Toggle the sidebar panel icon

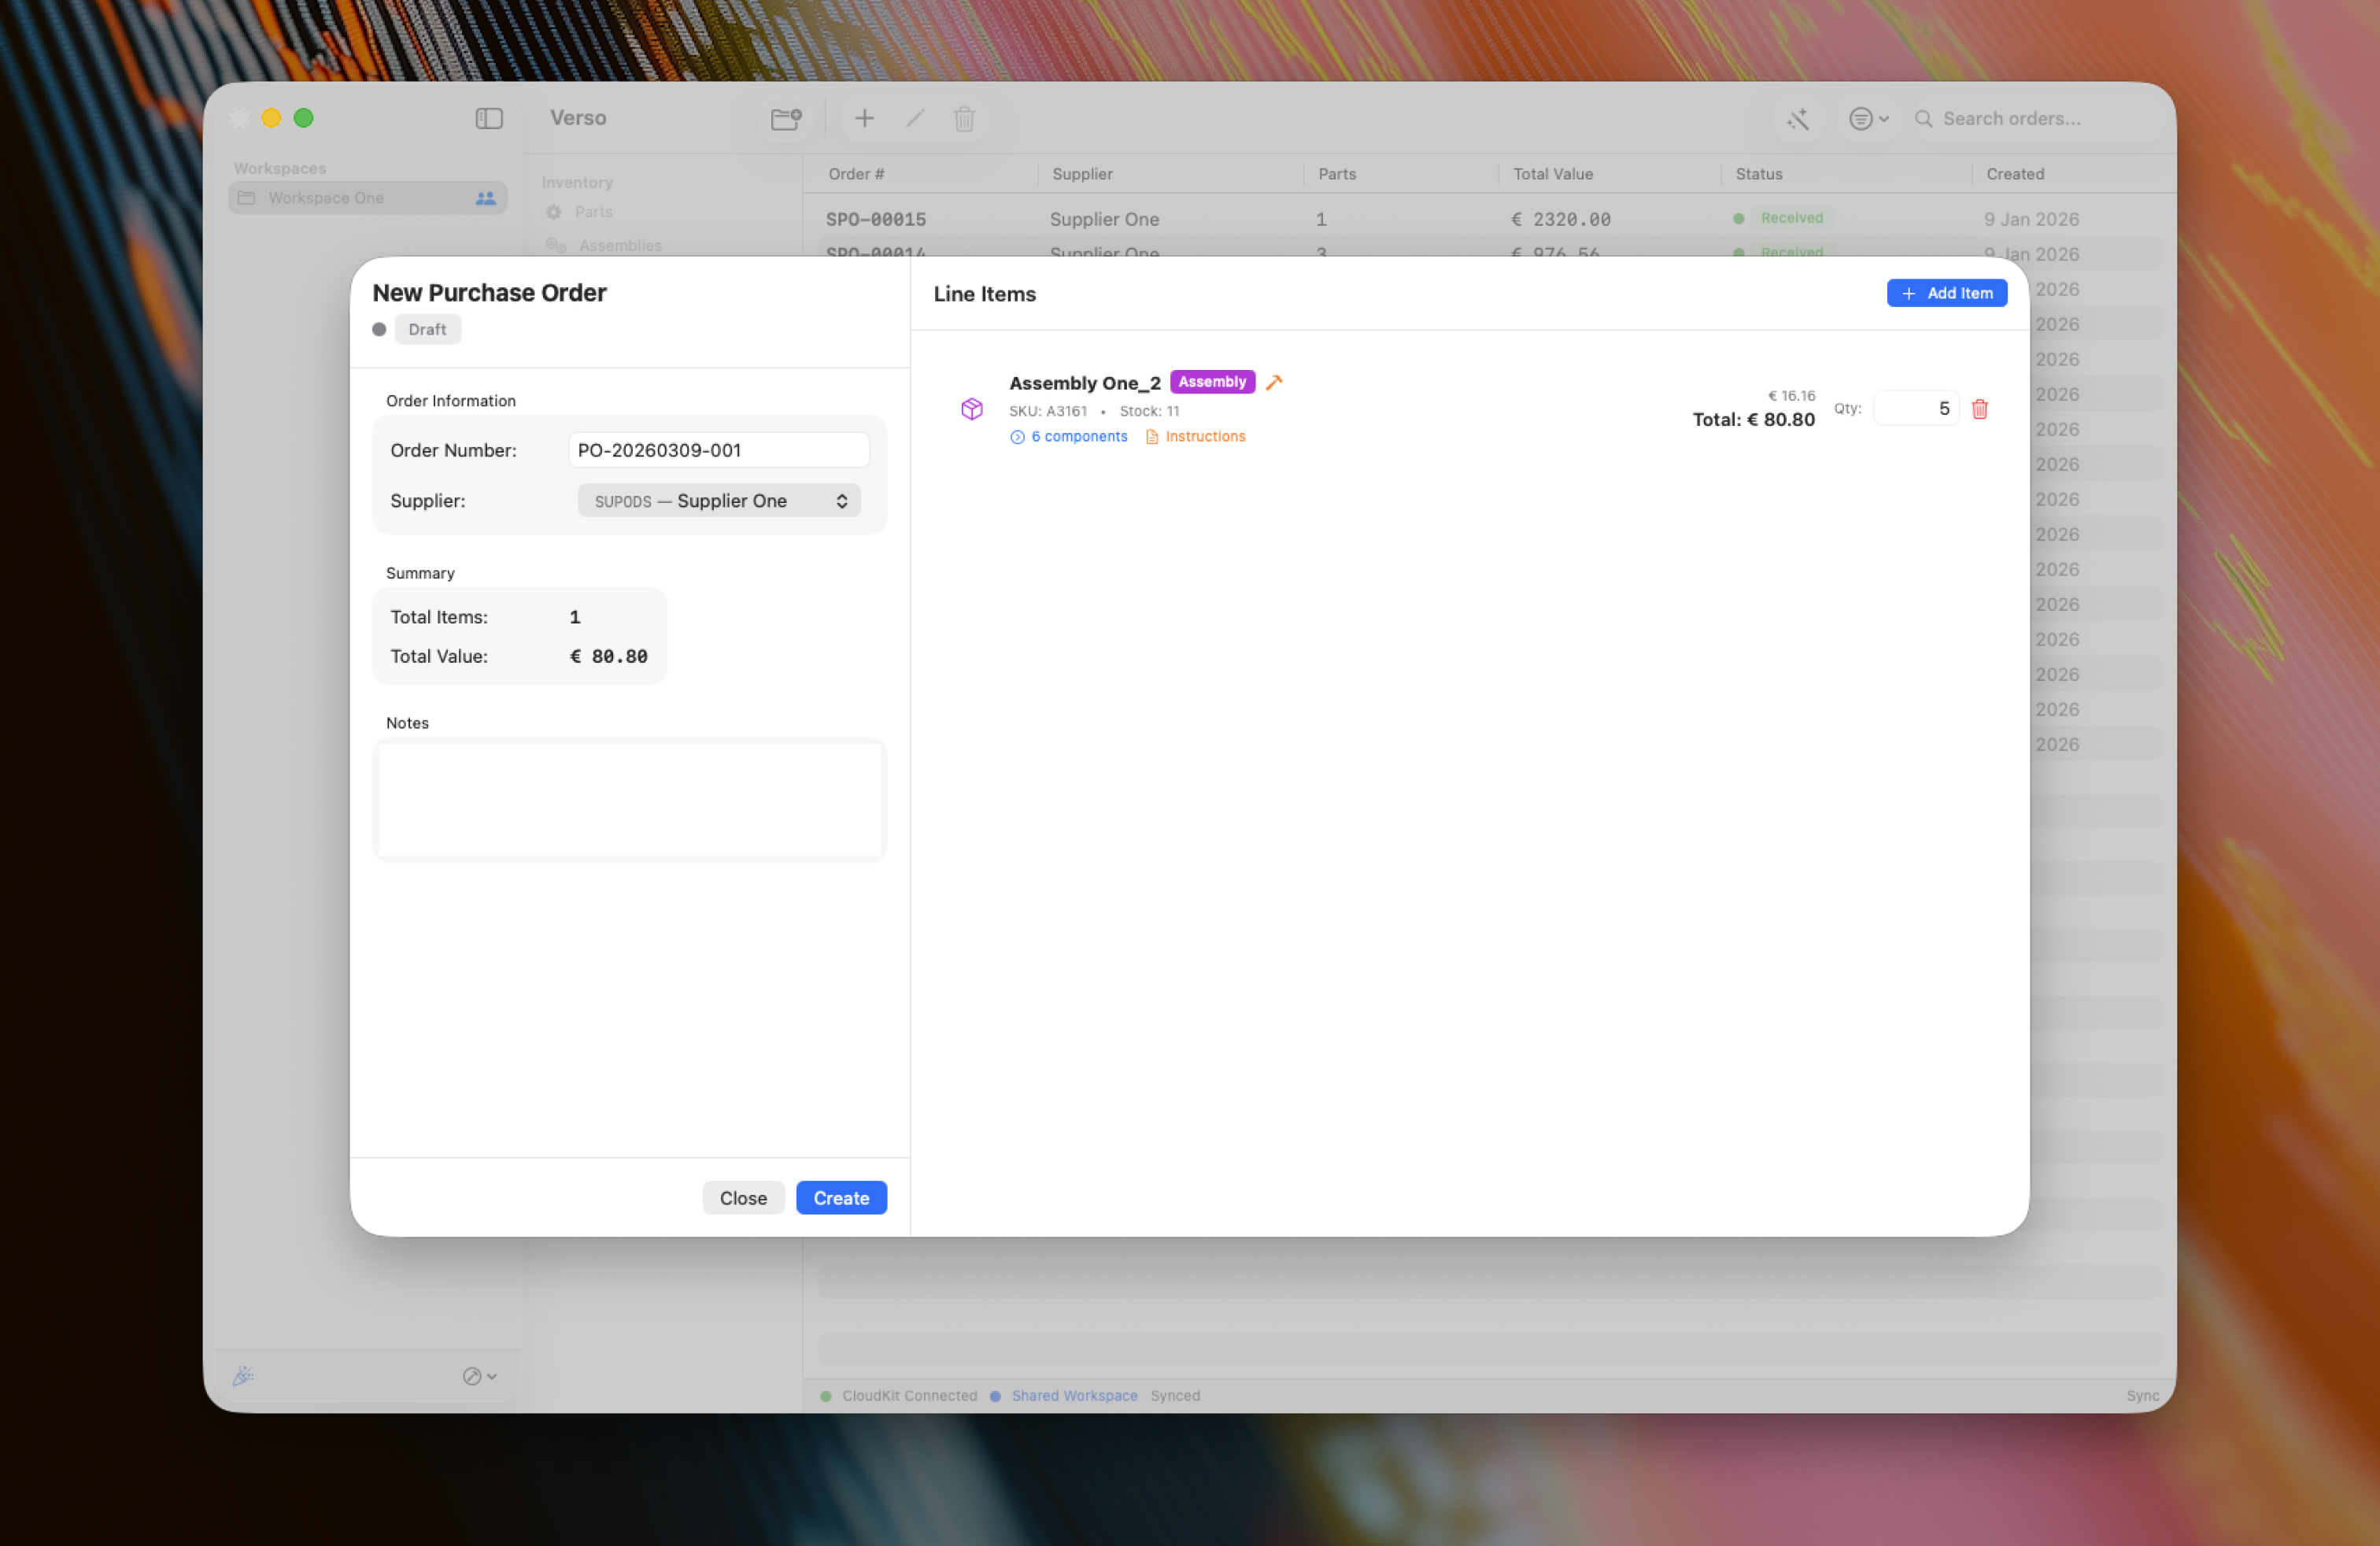pos(488,119)
